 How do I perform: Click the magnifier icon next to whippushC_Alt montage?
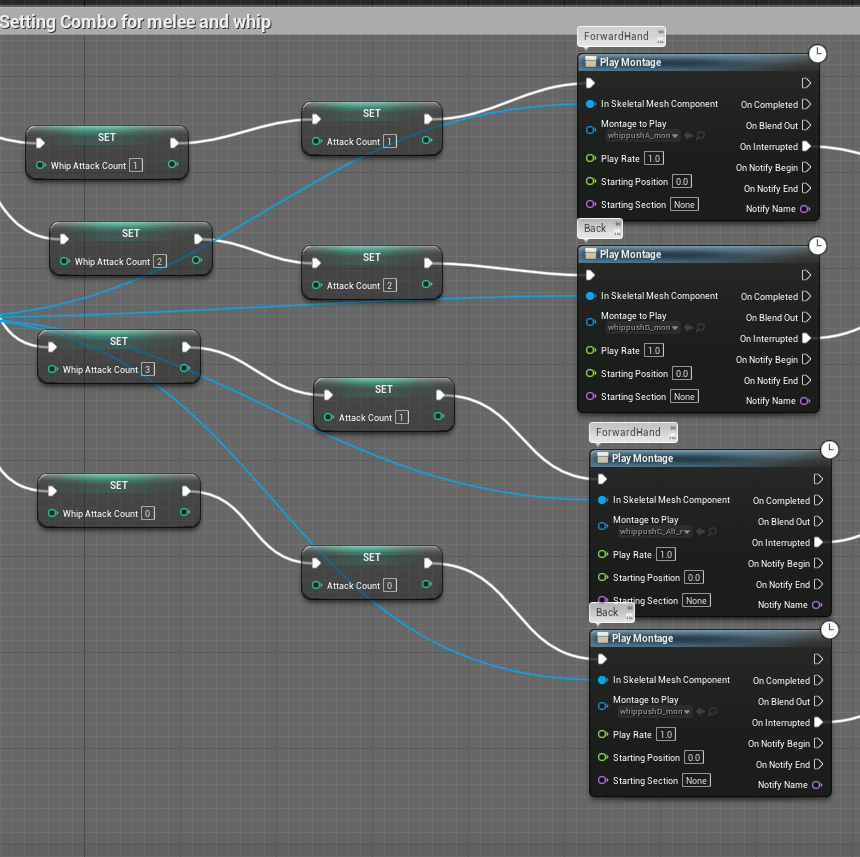[713, 532]
